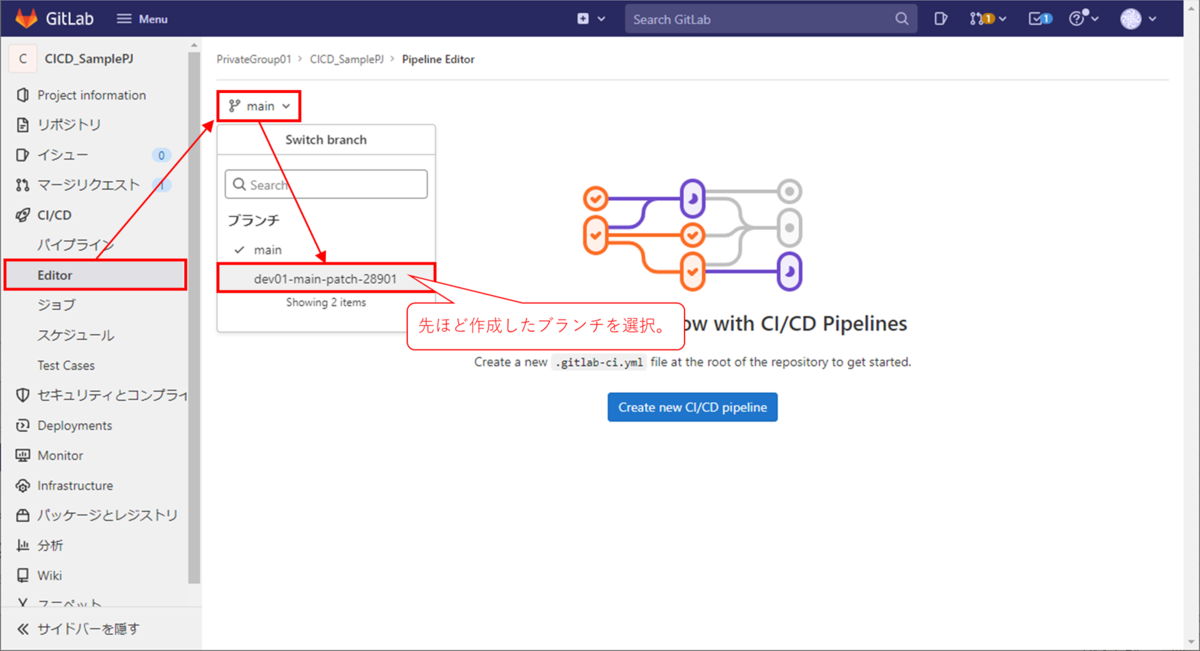Screen dimensions: 1200x651
Task: Click the Showing 2 items text
Action: point(326,302)
